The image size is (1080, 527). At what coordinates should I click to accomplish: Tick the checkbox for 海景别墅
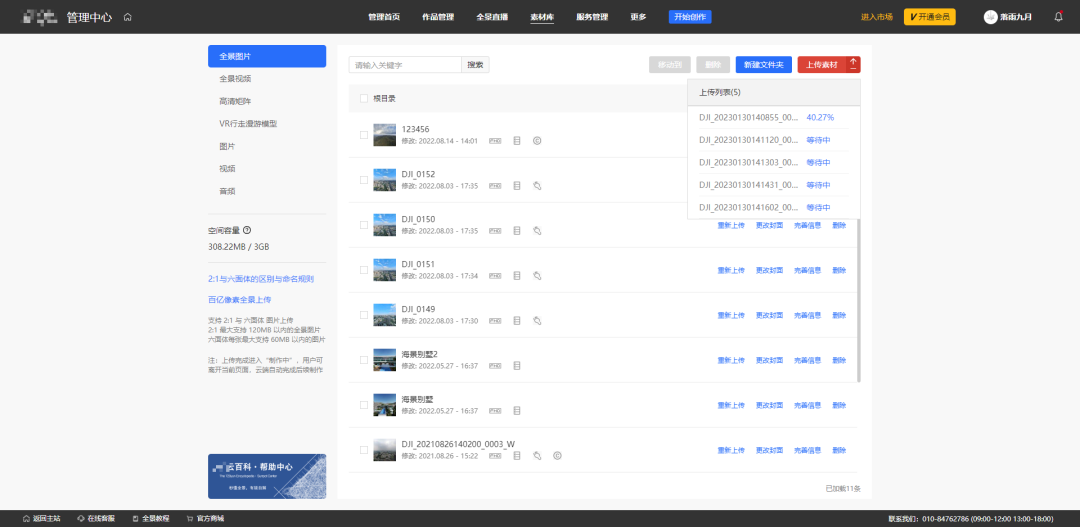tap(364, 405)
